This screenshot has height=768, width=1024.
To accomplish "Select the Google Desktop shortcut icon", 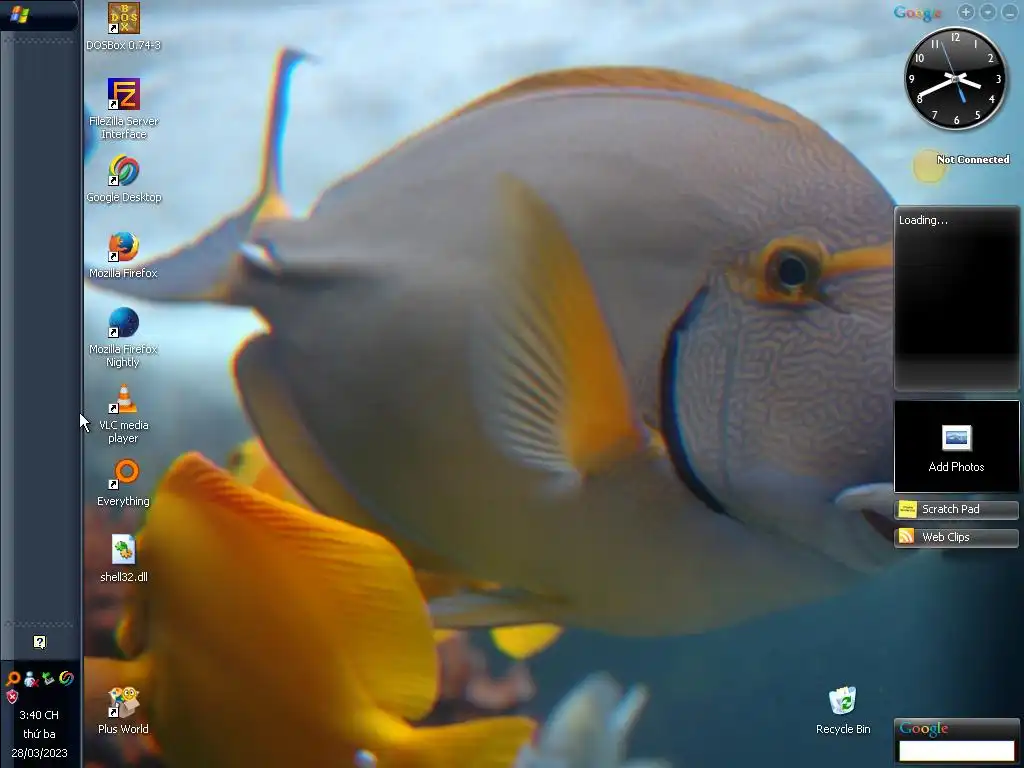I will click(123, 170).
